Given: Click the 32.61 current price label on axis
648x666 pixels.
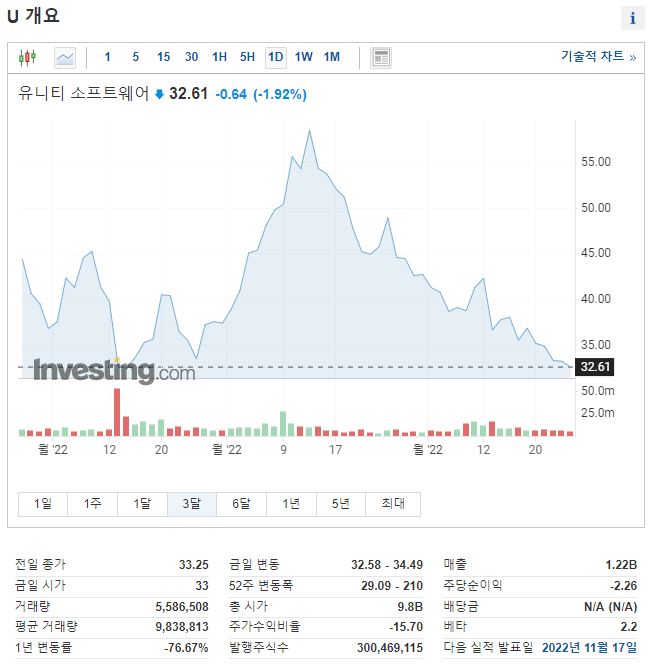Looking at the screenshot, I should 594,367.
